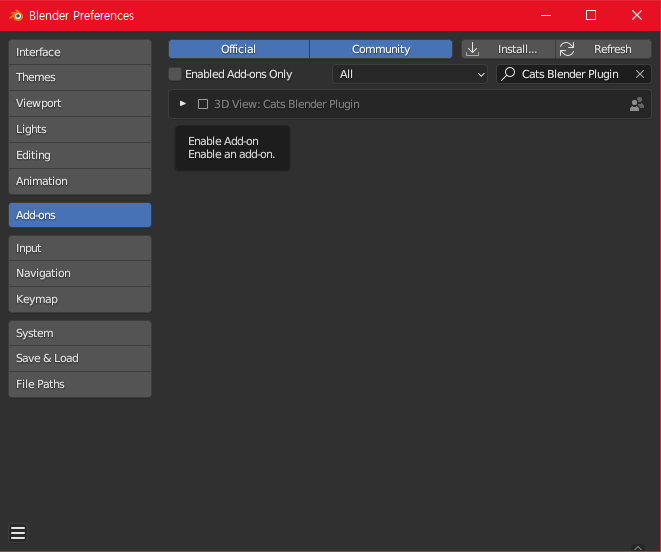Switch to System preferences
This screenshot has height=552, width=661.
click(x=80, y=333)
